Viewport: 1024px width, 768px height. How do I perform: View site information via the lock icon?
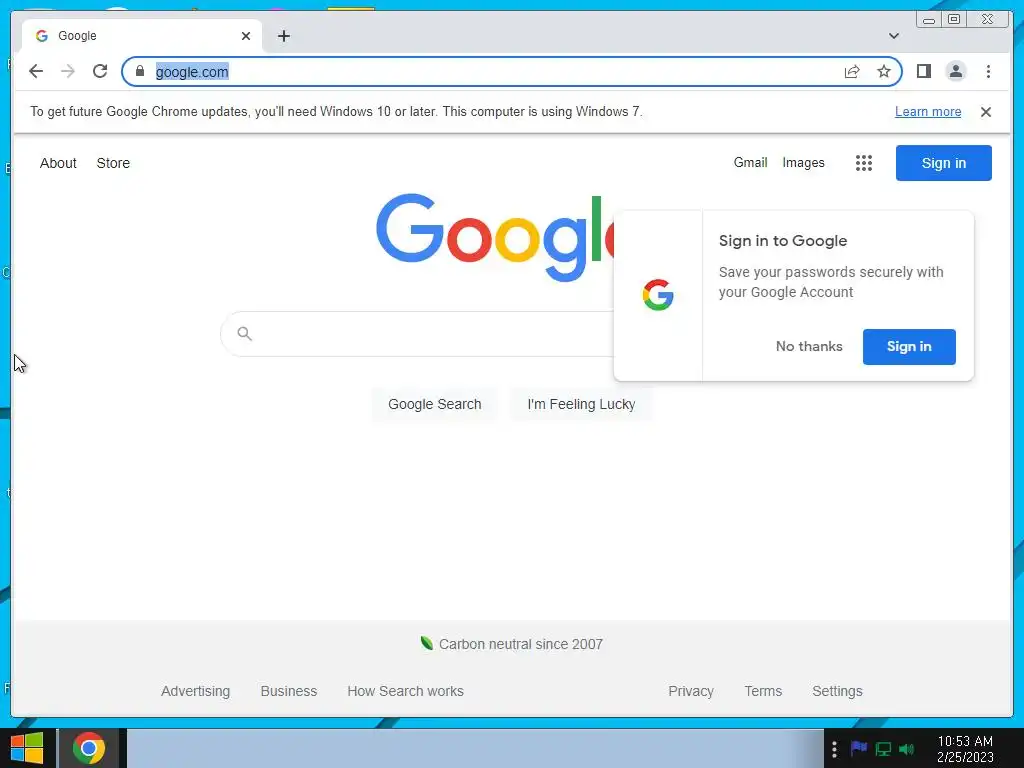[x=140, y=71]
